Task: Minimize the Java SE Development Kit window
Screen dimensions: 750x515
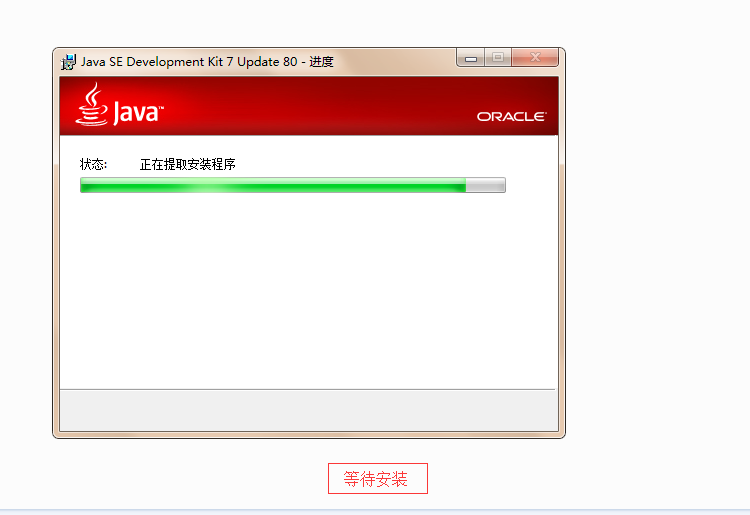Action: (471, 58)
